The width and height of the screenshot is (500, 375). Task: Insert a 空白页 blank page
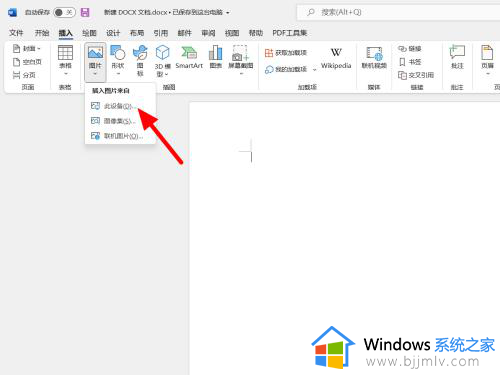[x=27, y=62]
